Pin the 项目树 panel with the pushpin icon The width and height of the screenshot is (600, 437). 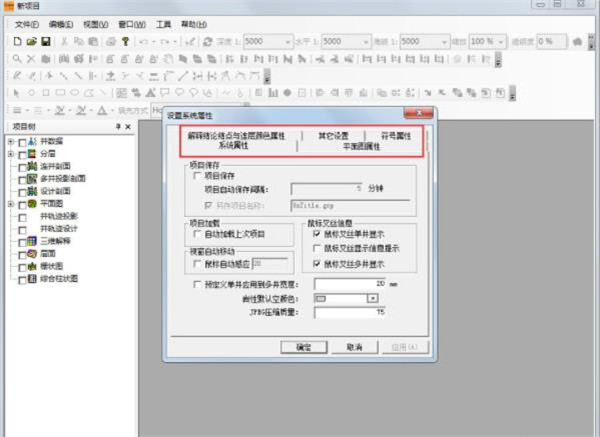tap(116, 127)
